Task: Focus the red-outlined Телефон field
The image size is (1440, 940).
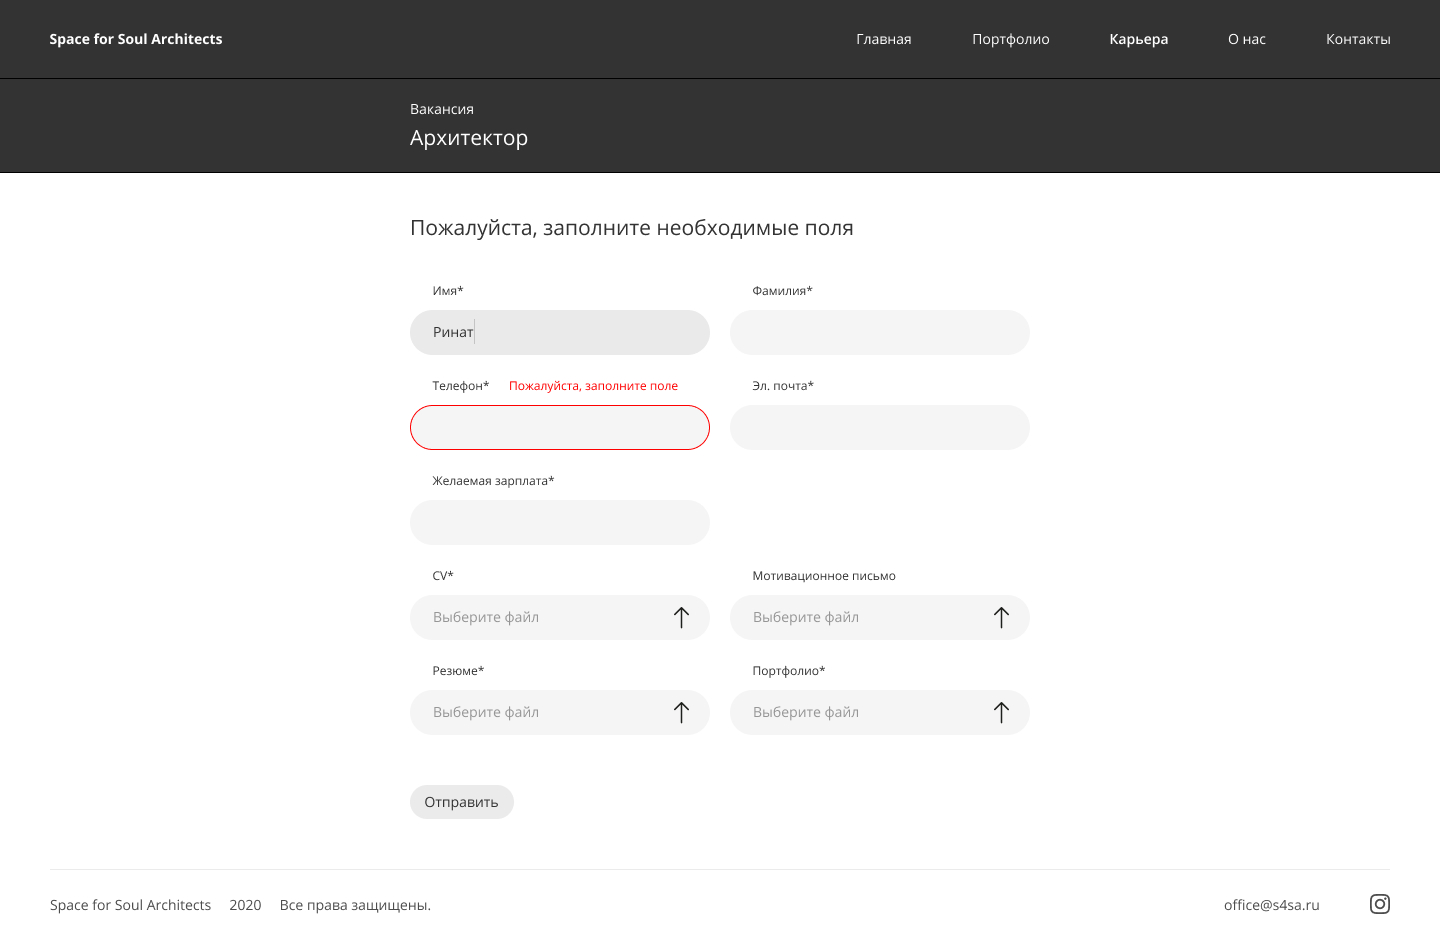Action: pos(560,427)
